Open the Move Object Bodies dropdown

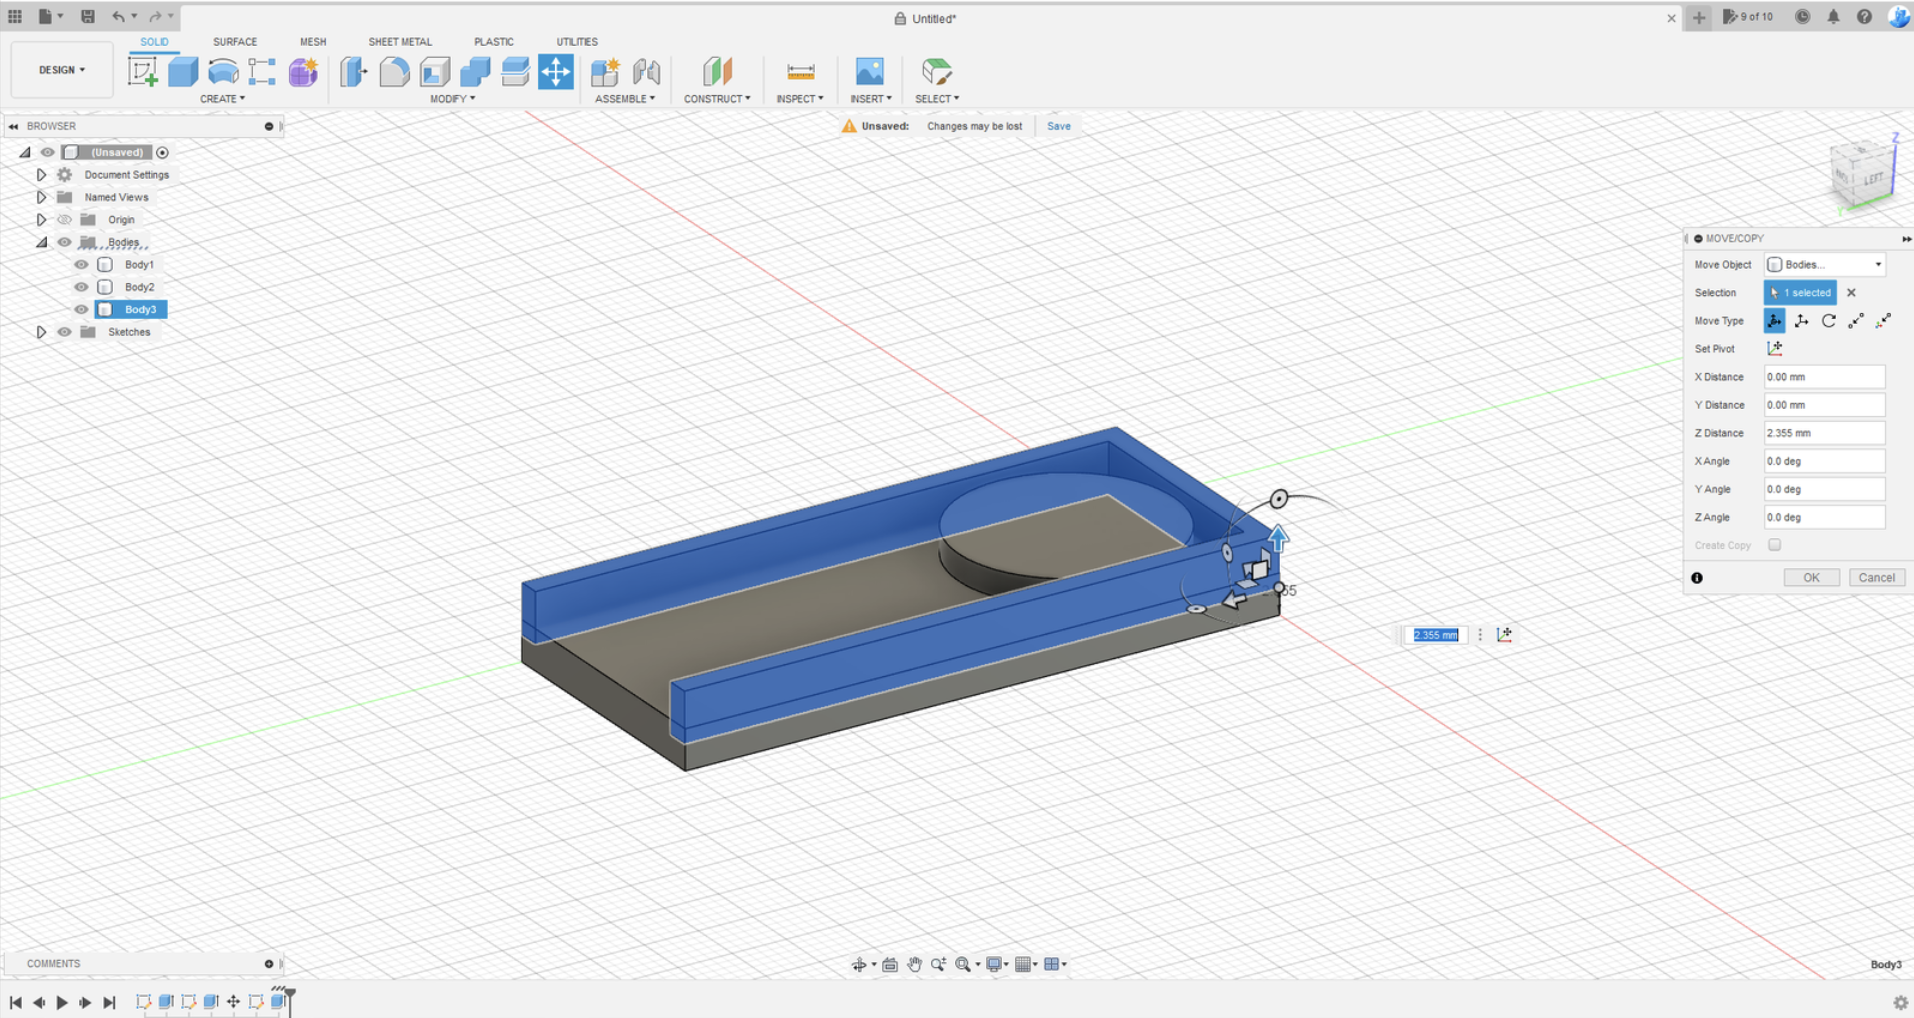(1824, 265)
